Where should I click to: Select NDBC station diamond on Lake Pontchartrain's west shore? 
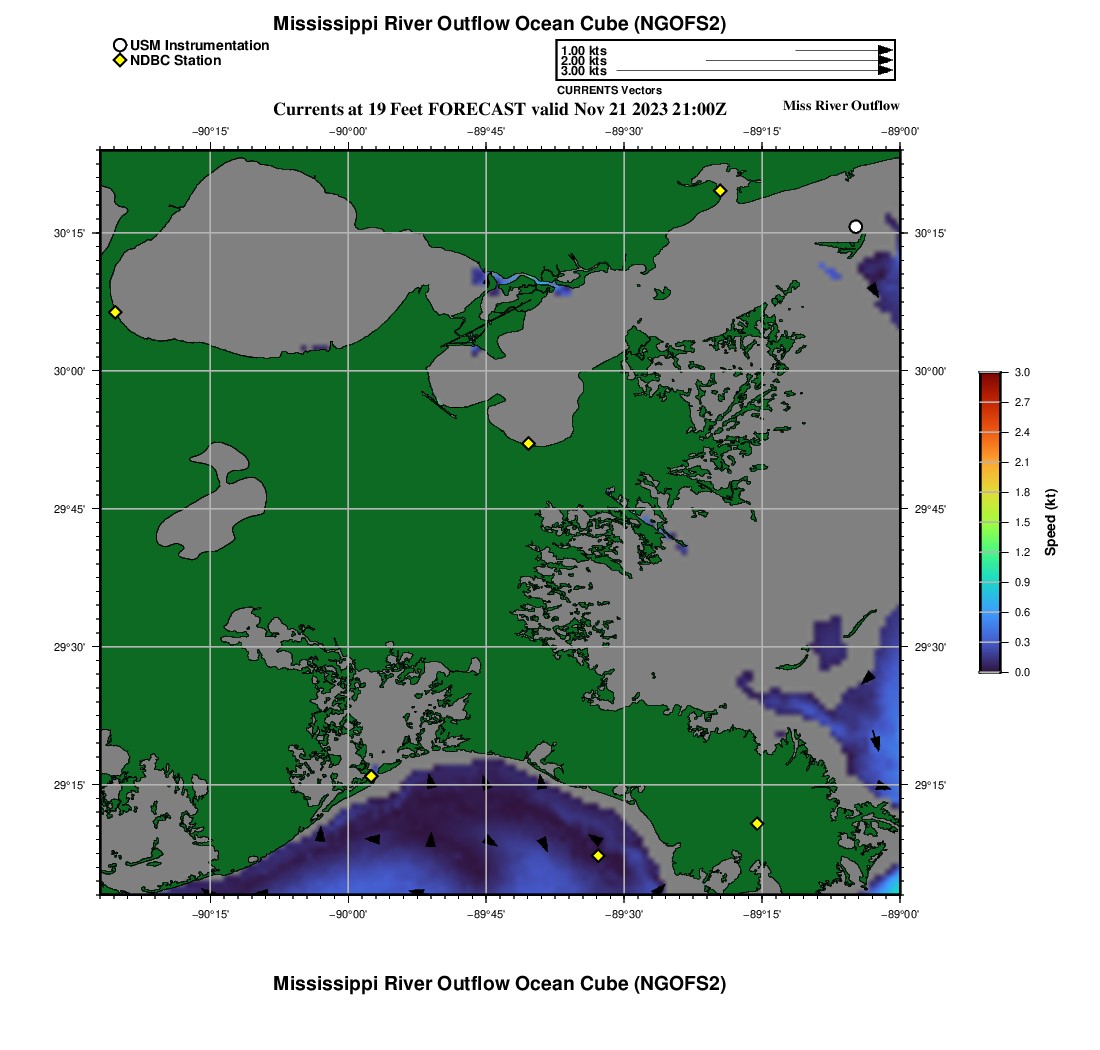coord(115,312)
